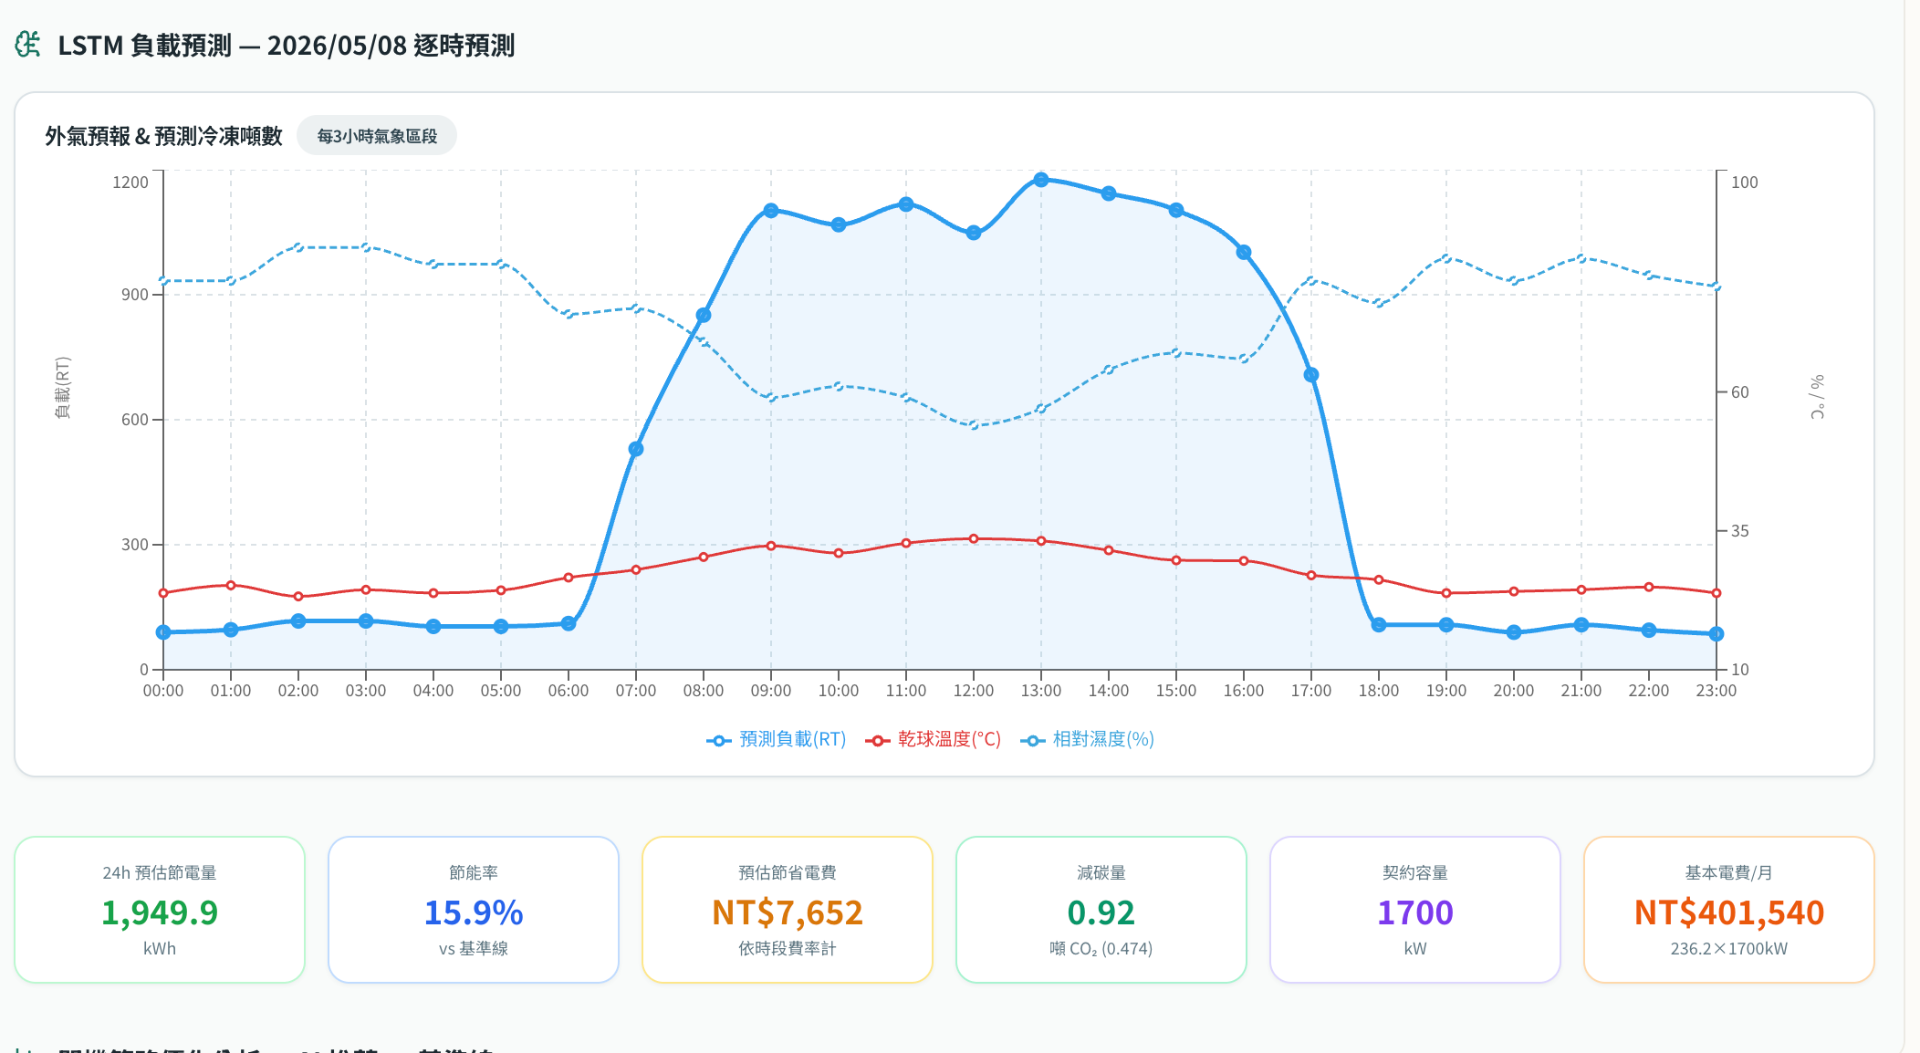Click the 07:00 predicted load data point

point(636,449)
